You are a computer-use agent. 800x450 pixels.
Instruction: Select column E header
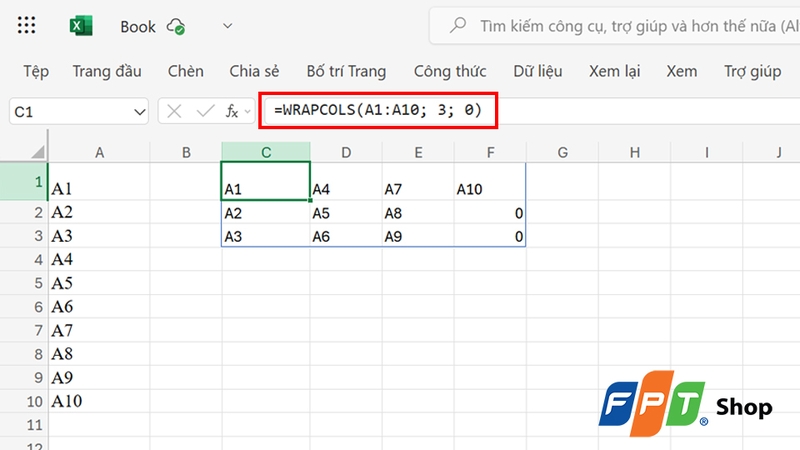click(418, 153)
